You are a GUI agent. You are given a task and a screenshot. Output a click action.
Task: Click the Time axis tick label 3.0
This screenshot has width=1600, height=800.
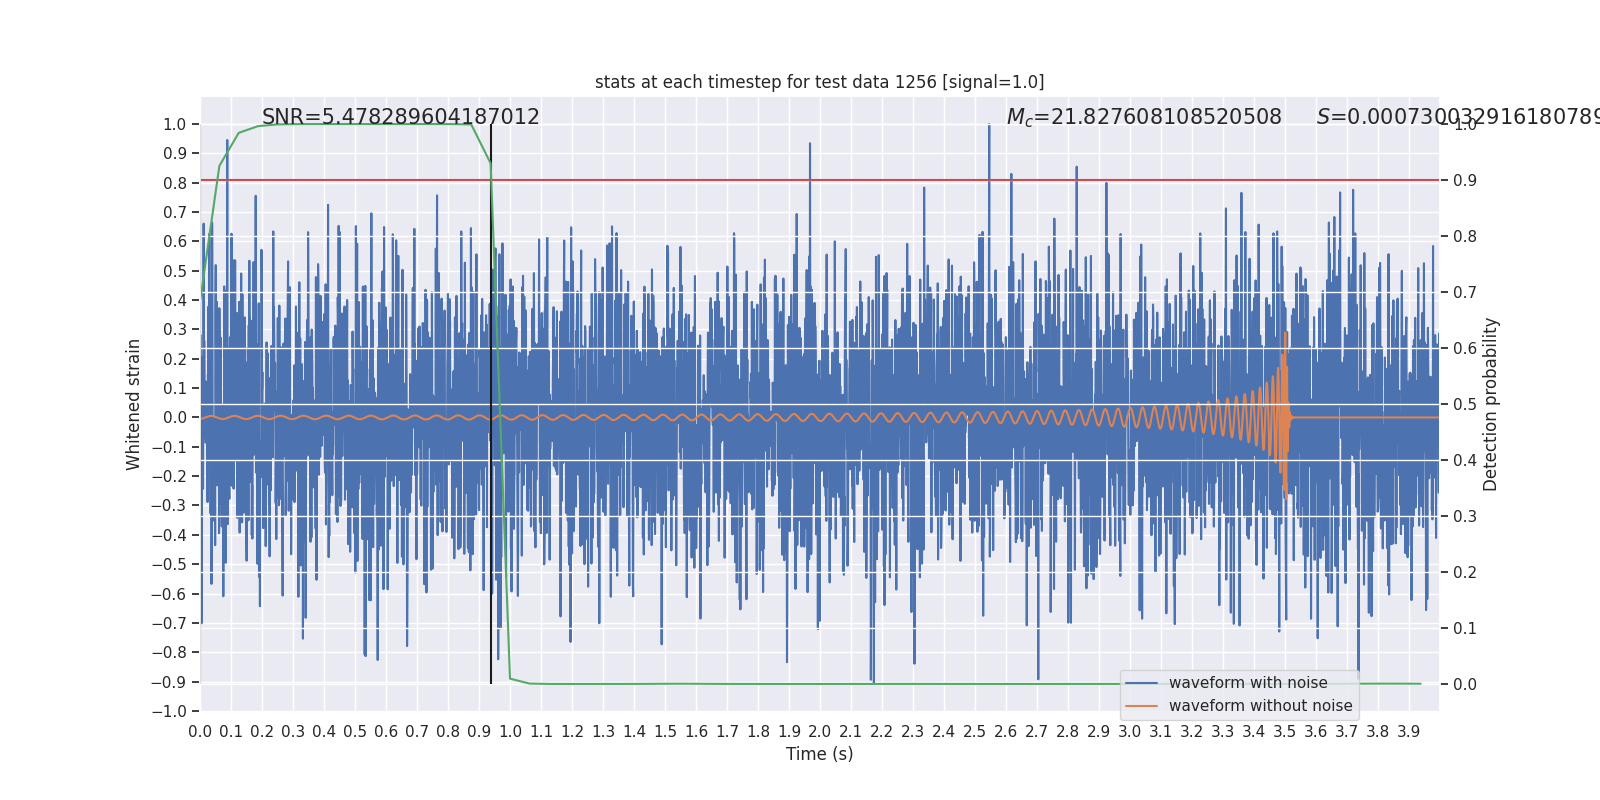pos(1130,732)
